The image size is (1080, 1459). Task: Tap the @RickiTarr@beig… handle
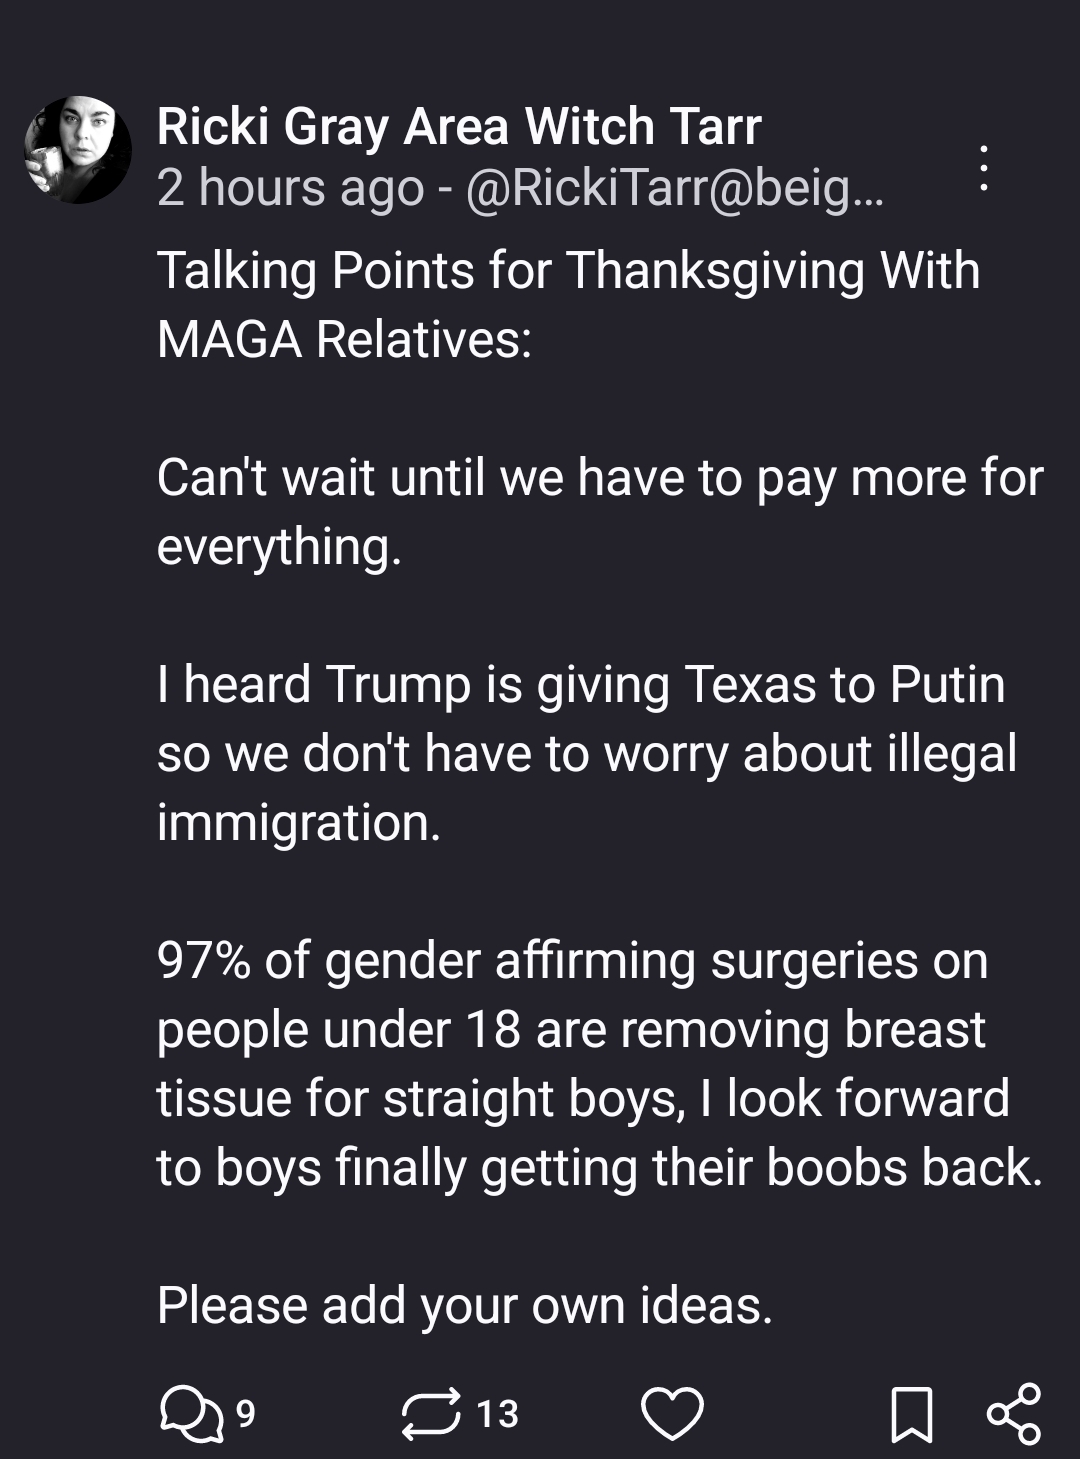tap(675, 188)
